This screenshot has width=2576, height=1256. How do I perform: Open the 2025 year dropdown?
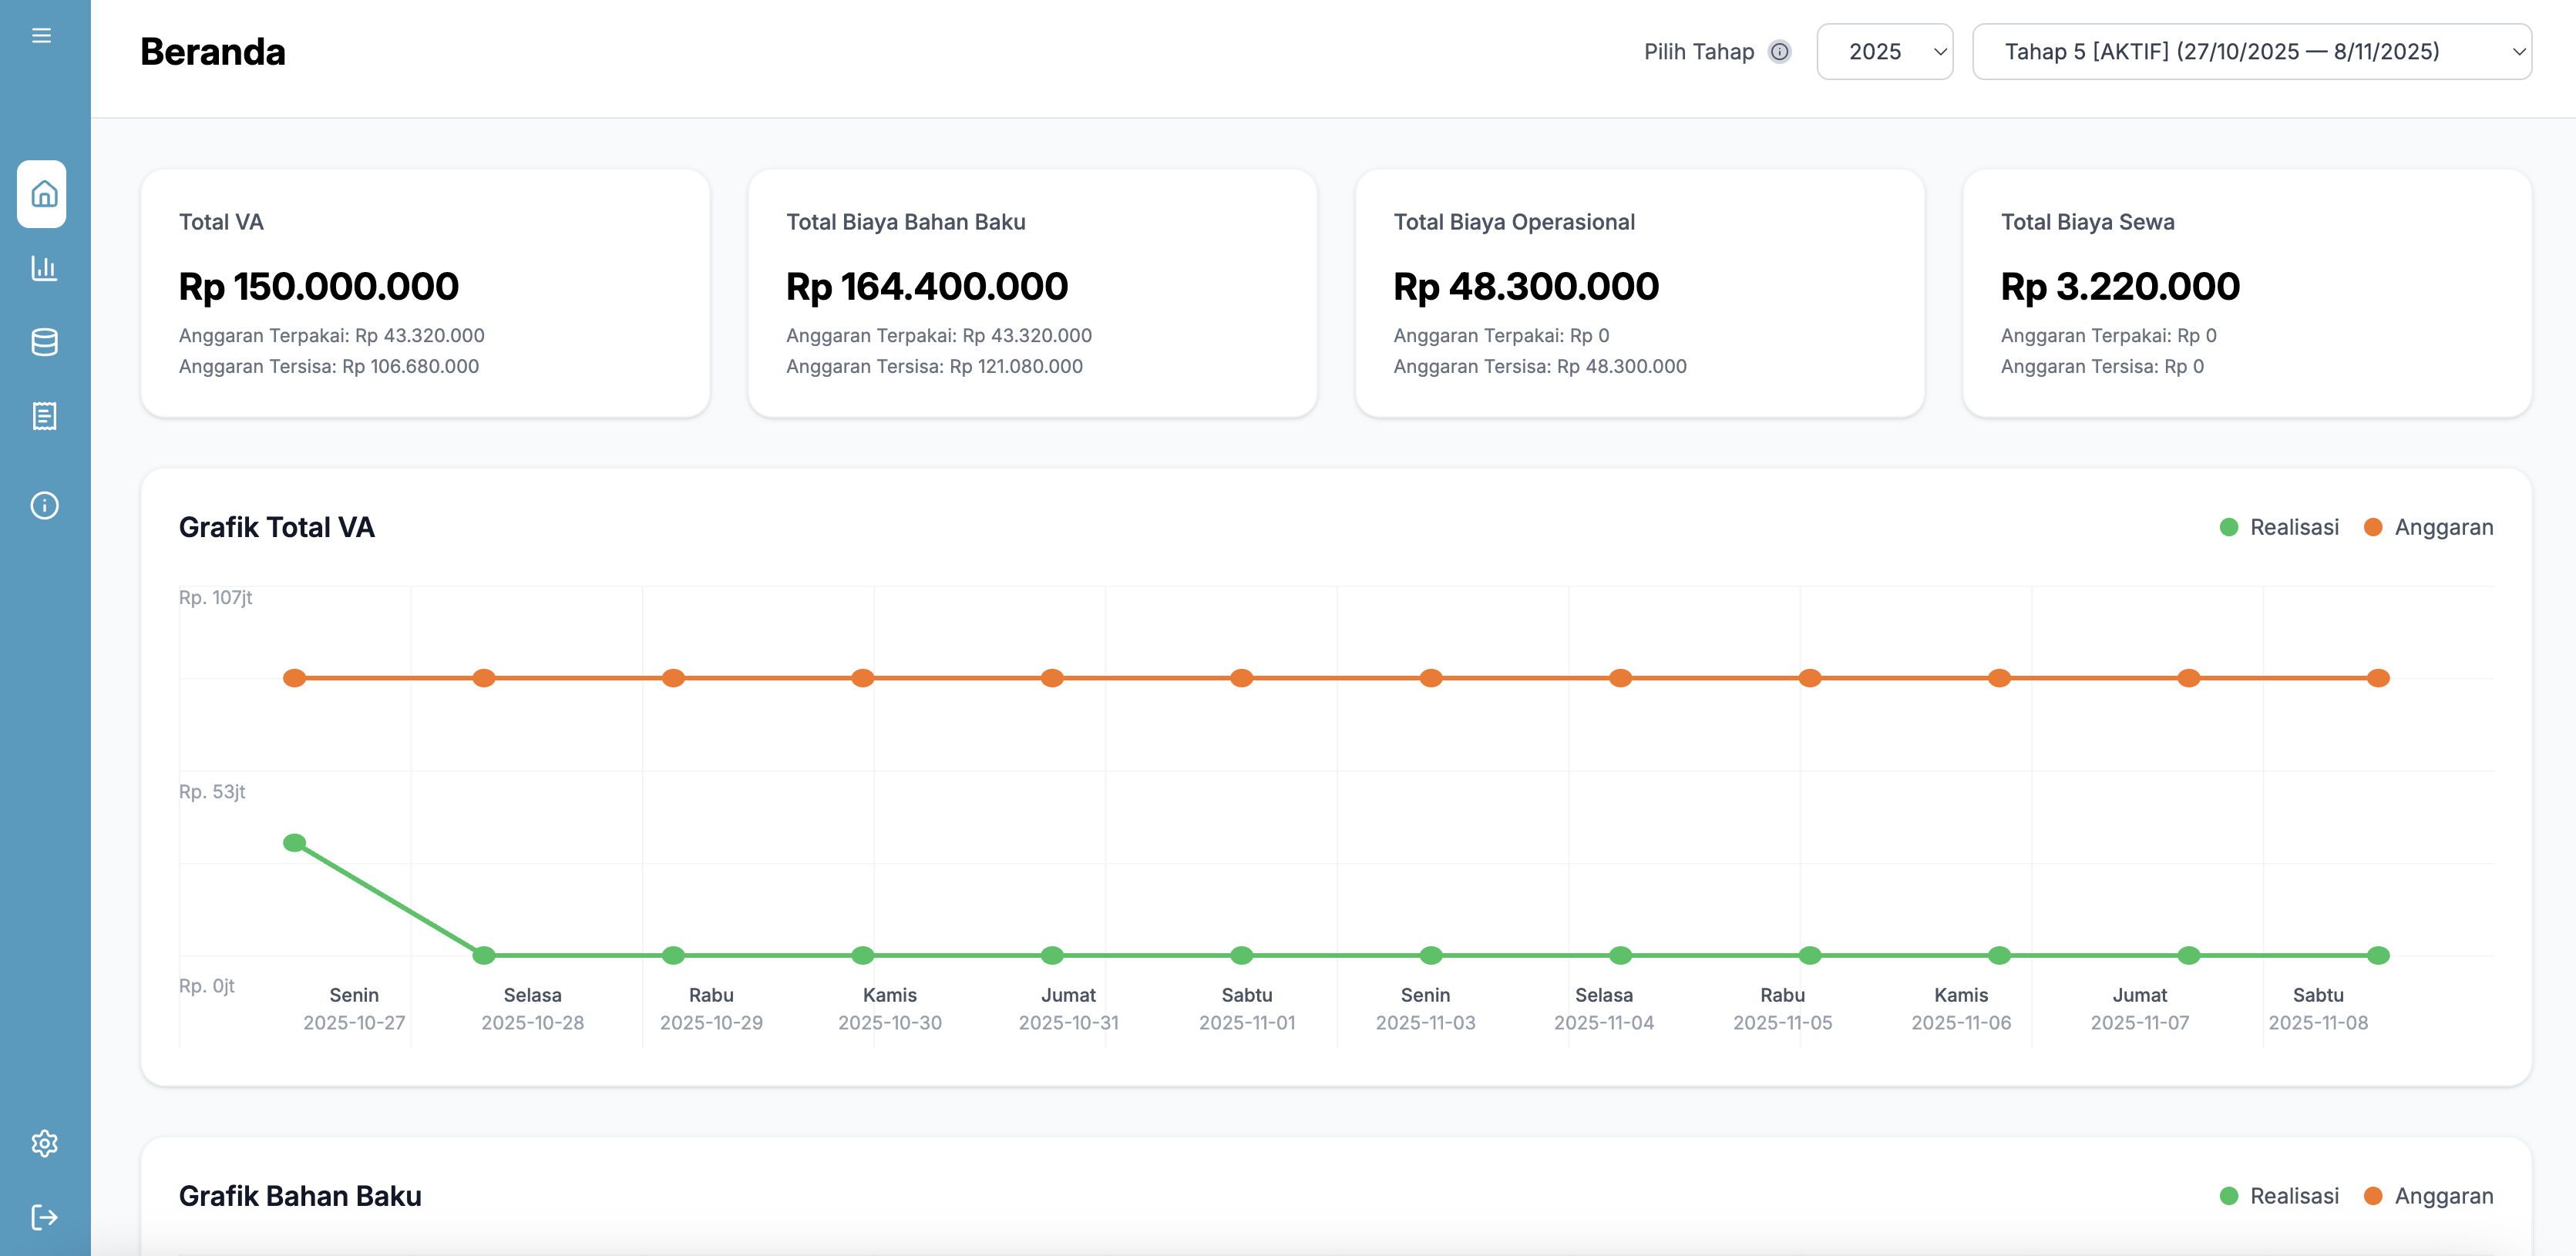point(1884,51)
